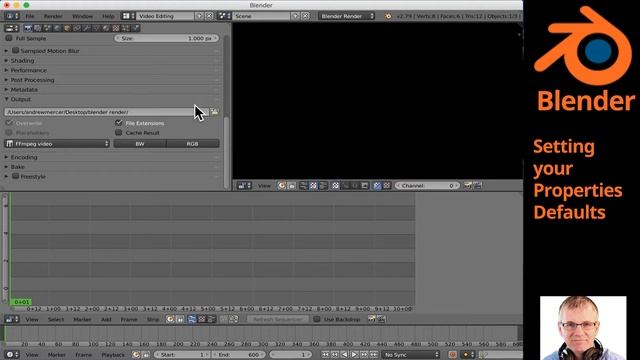Open the Constraints properties tab (chain icon)
This screenshot has height=360, width=640.
tap(77, 28)
